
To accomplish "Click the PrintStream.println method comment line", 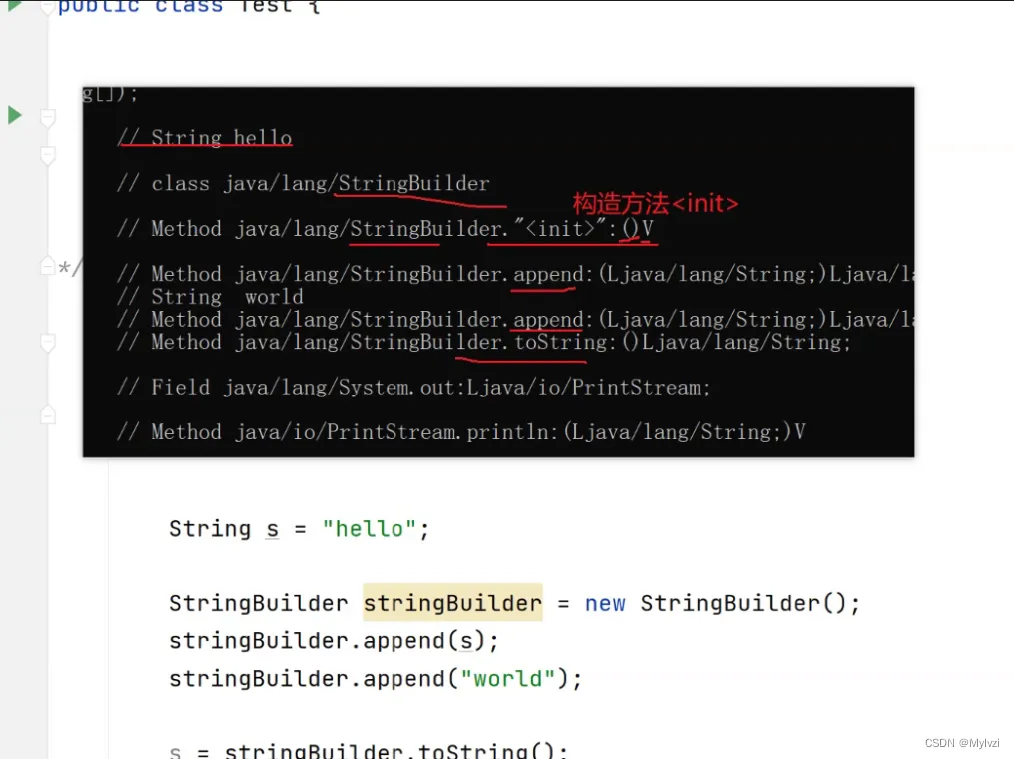I will click(x=461, y=432).
